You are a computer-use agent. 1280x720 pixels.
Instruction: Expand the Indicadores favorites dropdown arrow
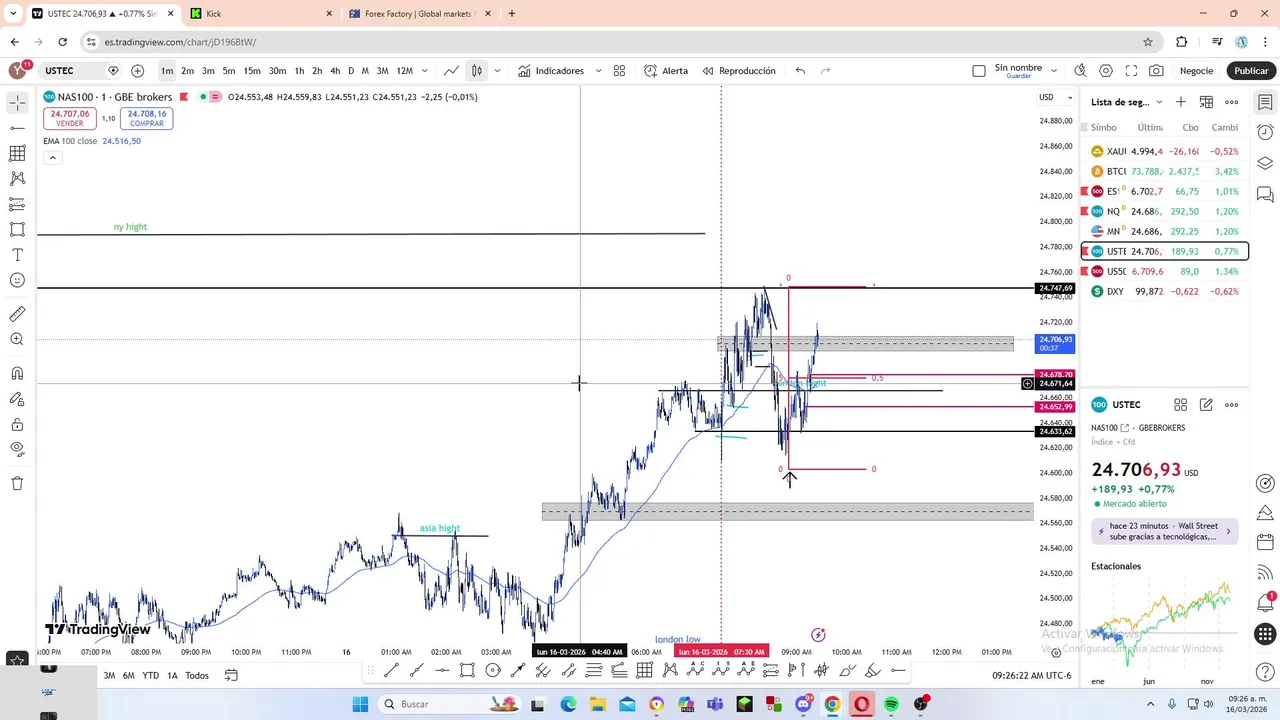click(598, 71)
